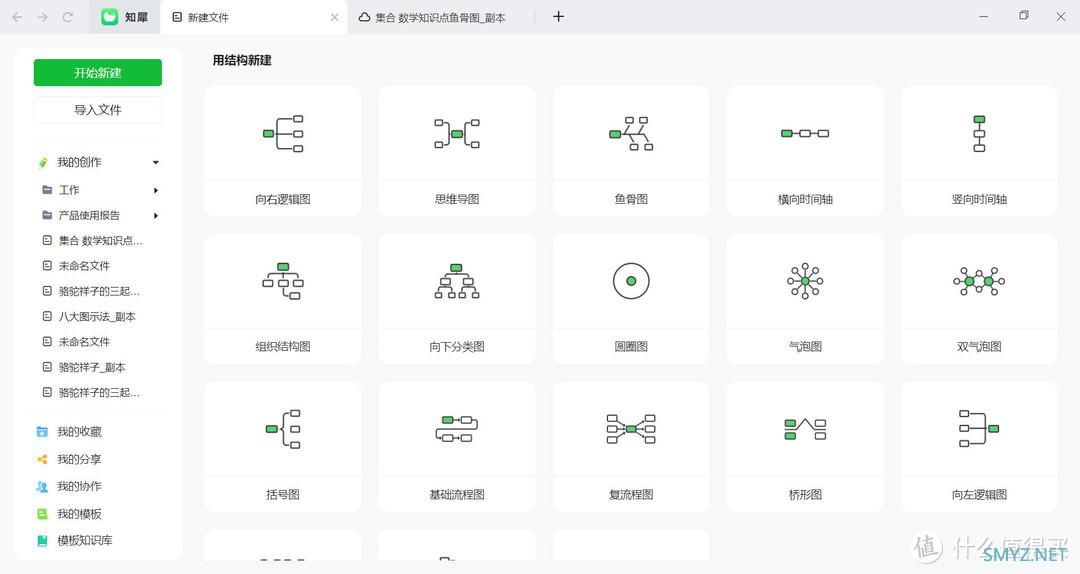The width and height of the screenshot is (1080, 574).
Task: Expand the 工作 folder arrow
Action: pyautogui.click(x=156, y=190)
